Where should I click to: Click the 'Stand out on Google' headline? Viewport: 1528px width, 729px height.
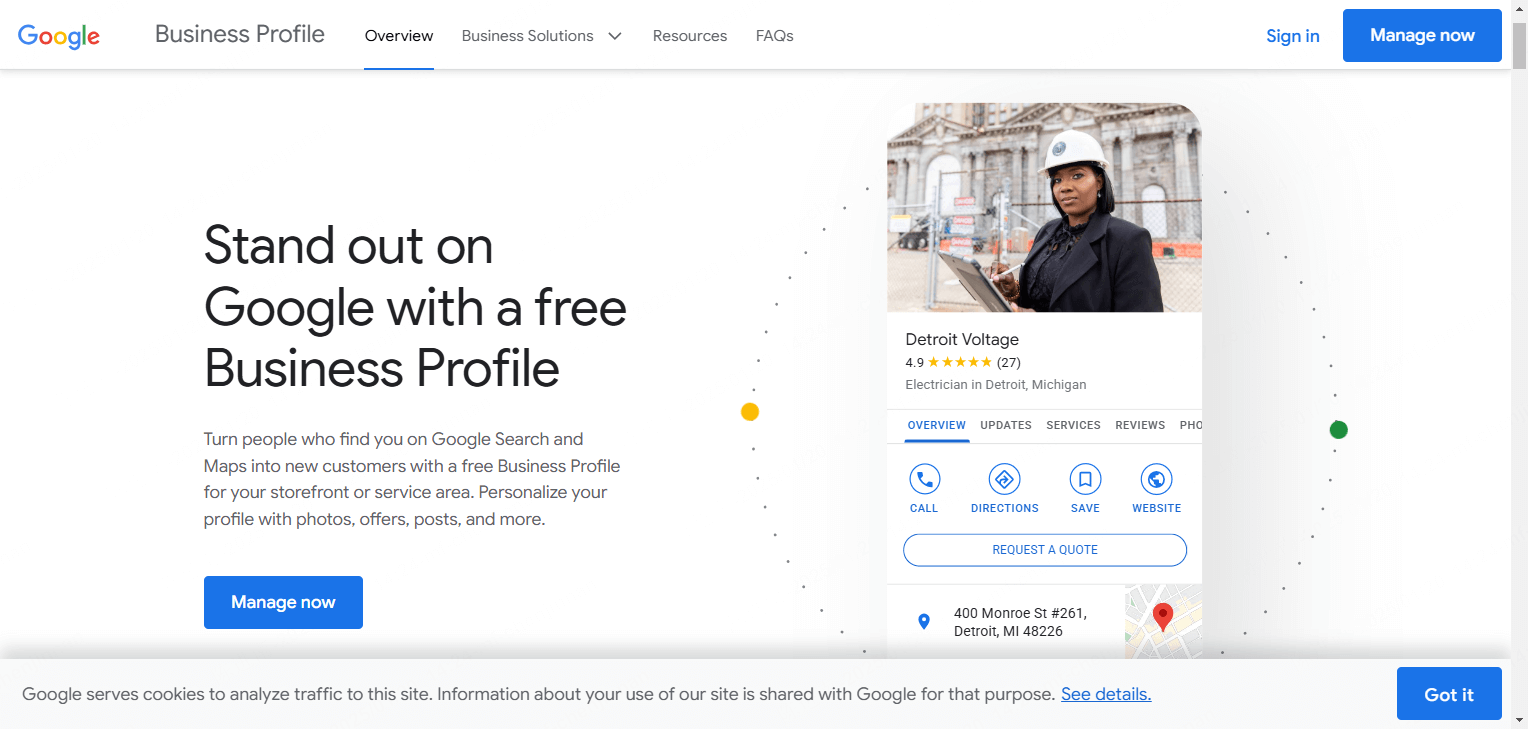point(415,306)
